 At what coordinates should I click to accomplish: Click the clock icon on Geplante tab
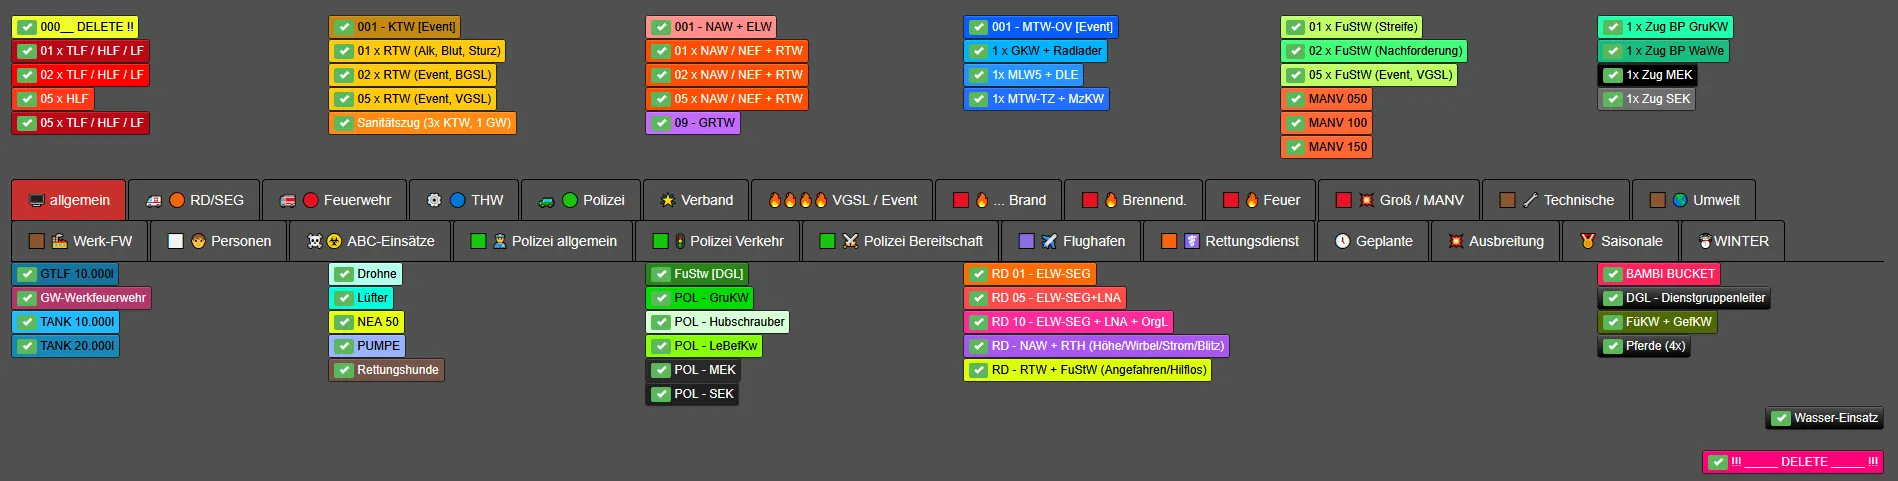click(1342, 241)
